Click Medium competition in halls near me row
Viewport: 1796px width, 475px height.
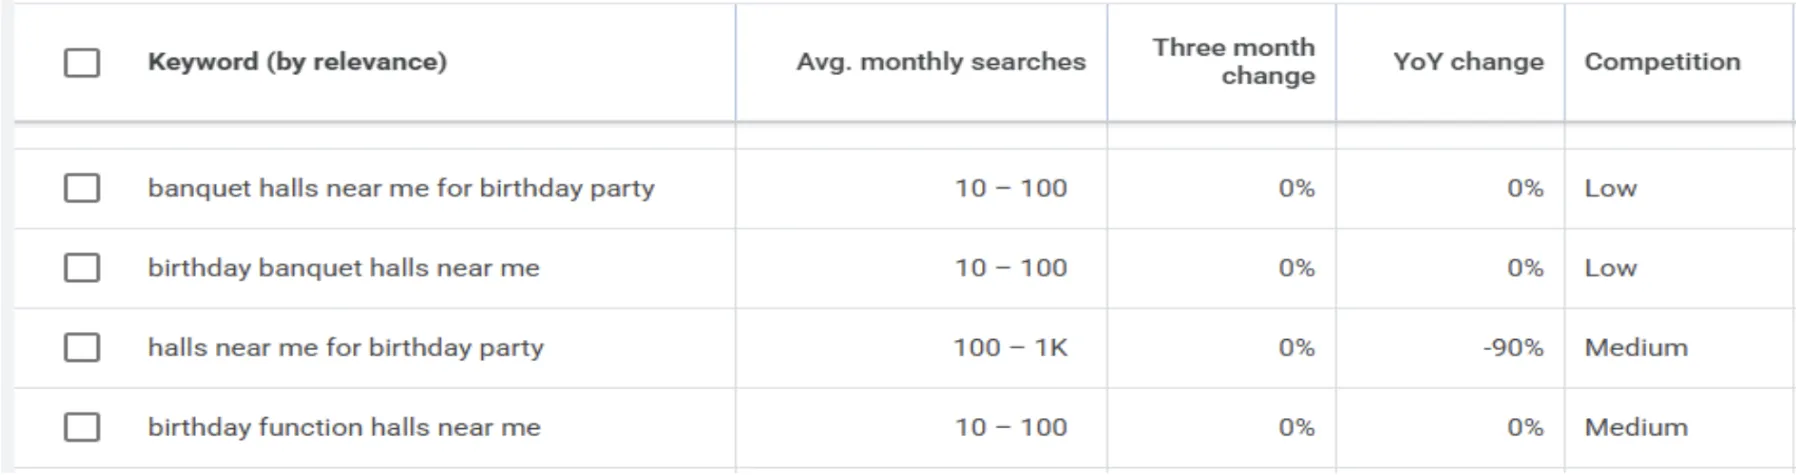click(x=1636, y=348)
